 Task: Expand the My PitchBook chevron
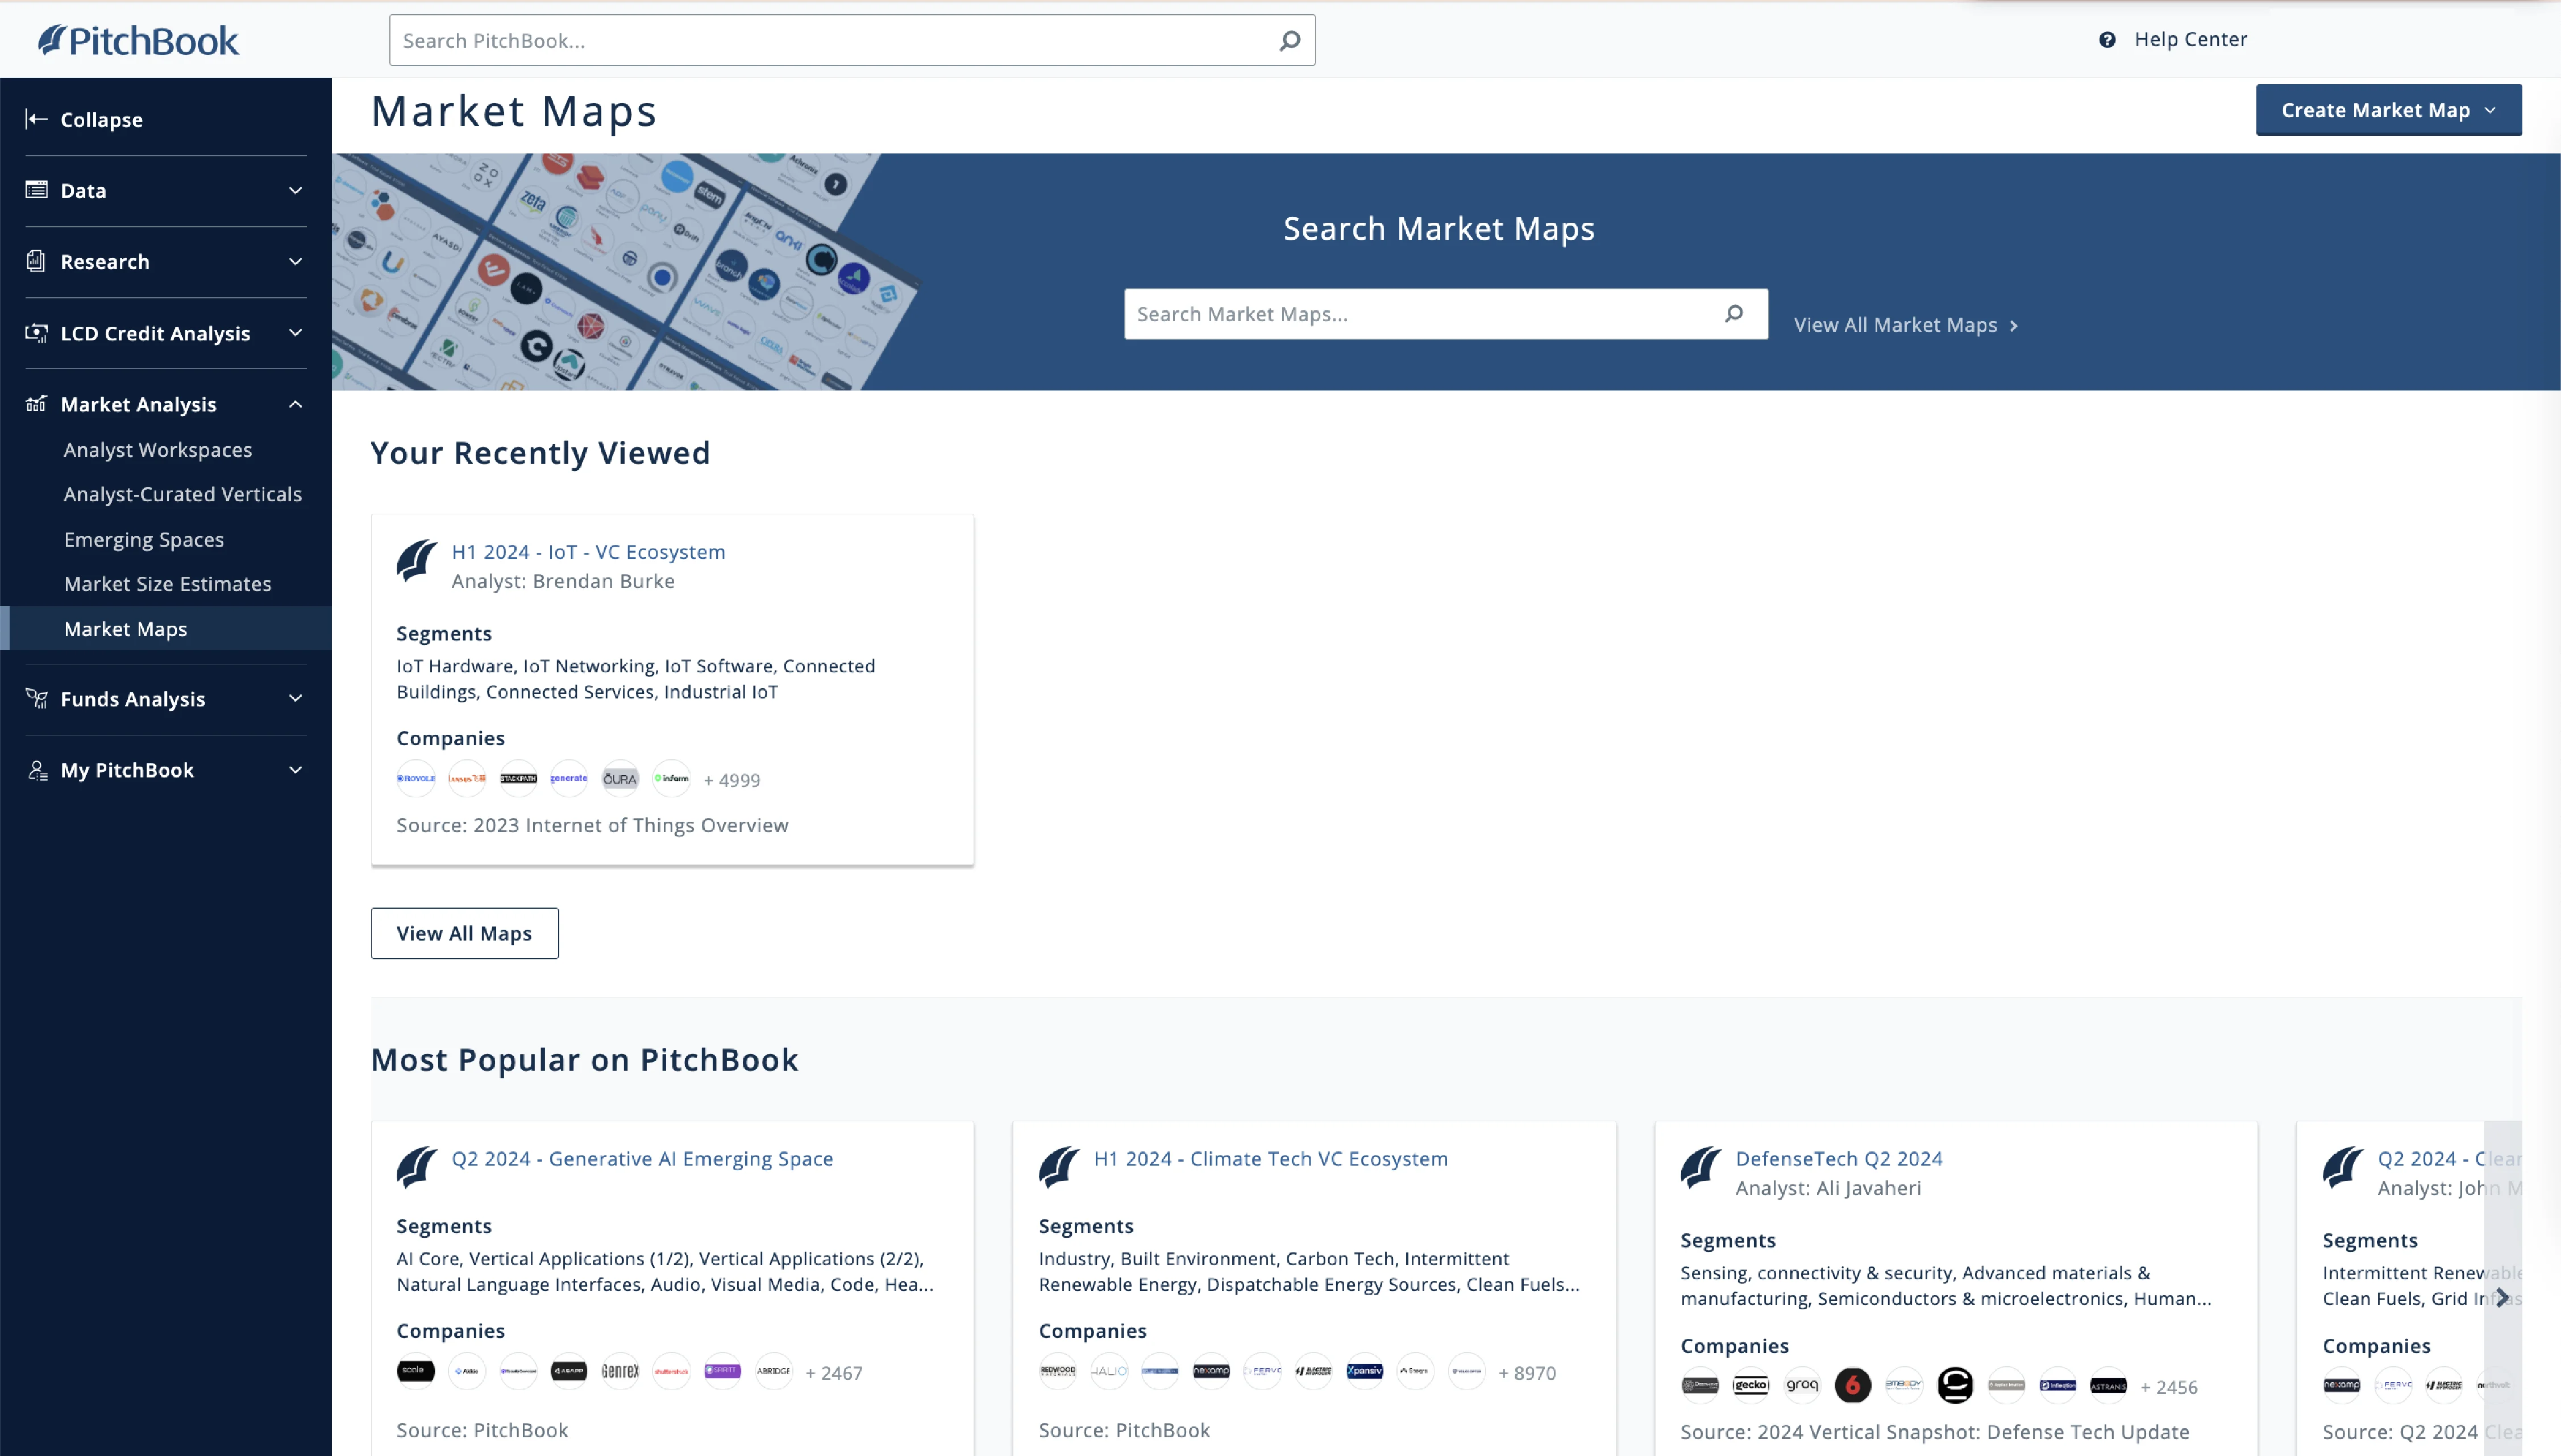point(295,770)
